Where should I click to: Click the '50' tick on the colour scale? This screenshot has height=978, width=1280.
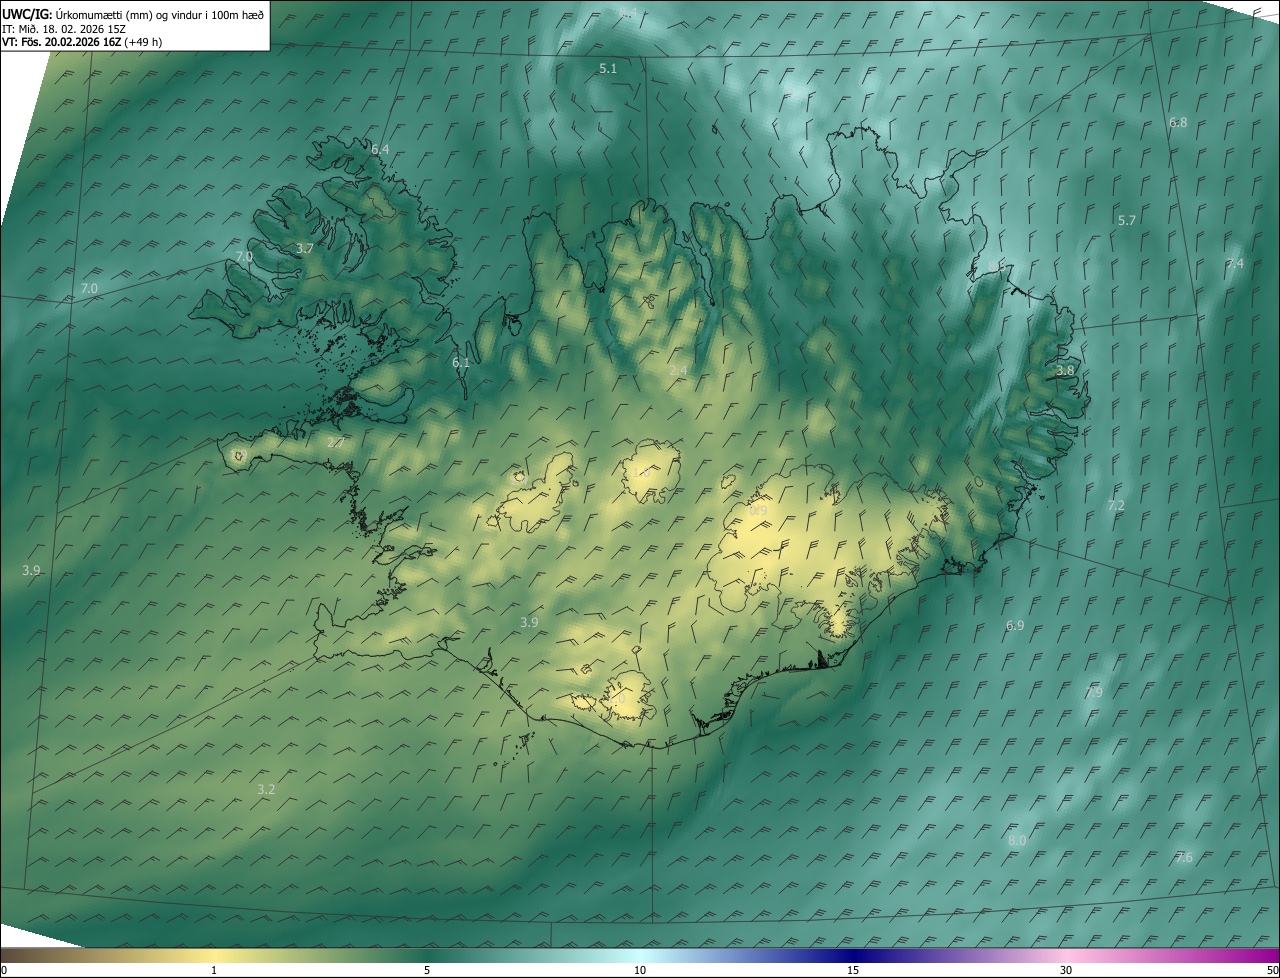coord(1272,970)
